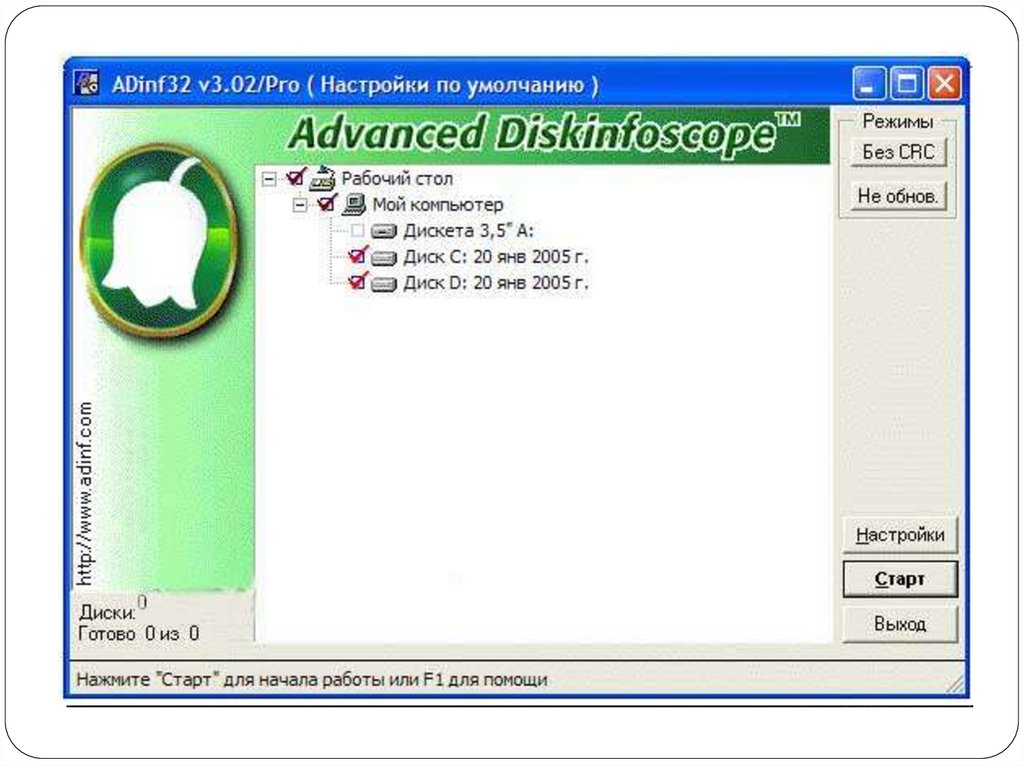
Task: Click the Старт button to begin
Action: 900,579
